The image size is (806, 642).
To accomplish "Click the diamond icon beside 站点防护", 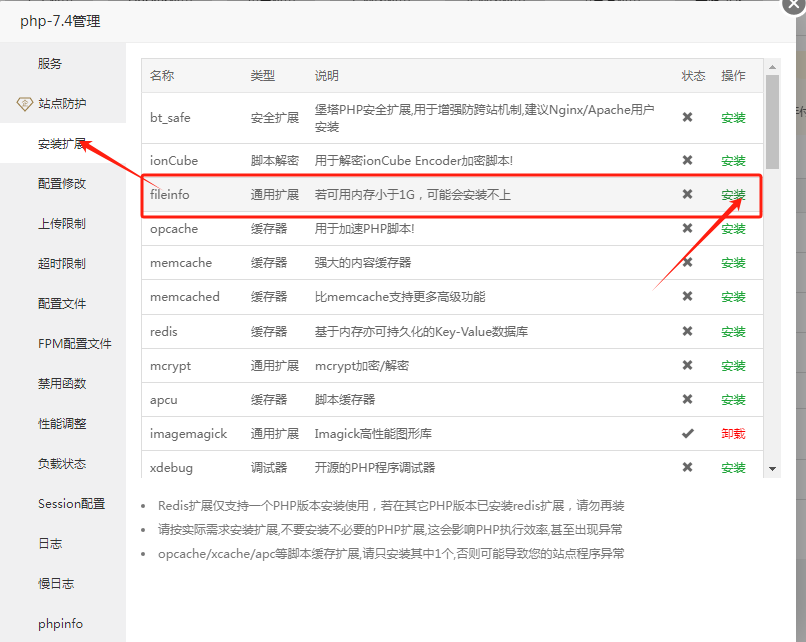I will (25, 103).
